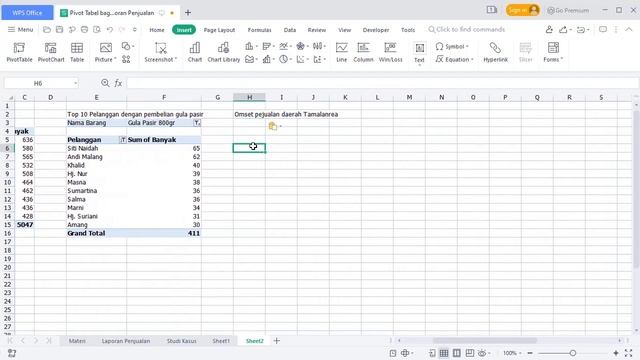The height and width of the screenshot is (360, 640).
Task: Switch to the Data tab
Action: [x=290, y=30]
